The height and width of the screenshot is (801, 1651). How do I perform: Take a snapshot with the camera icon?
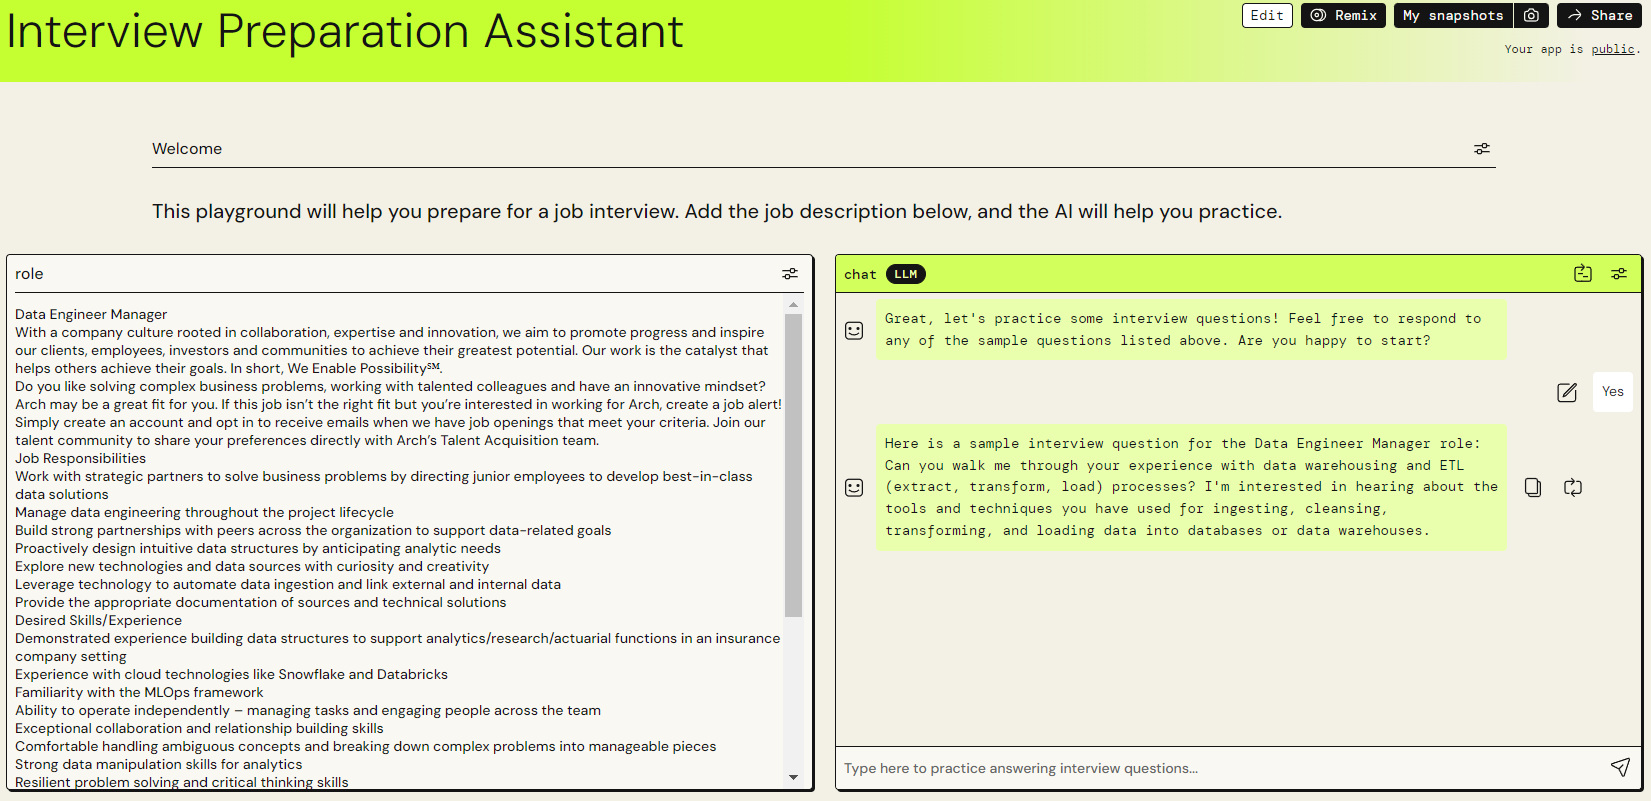[1531, 15]
